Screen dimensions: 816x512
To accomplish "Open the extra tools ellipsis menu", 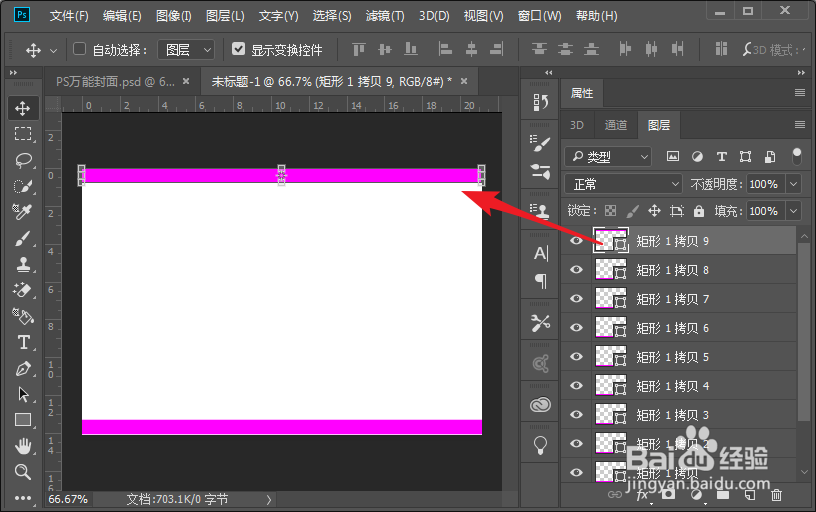I will [x=22, y=498].
